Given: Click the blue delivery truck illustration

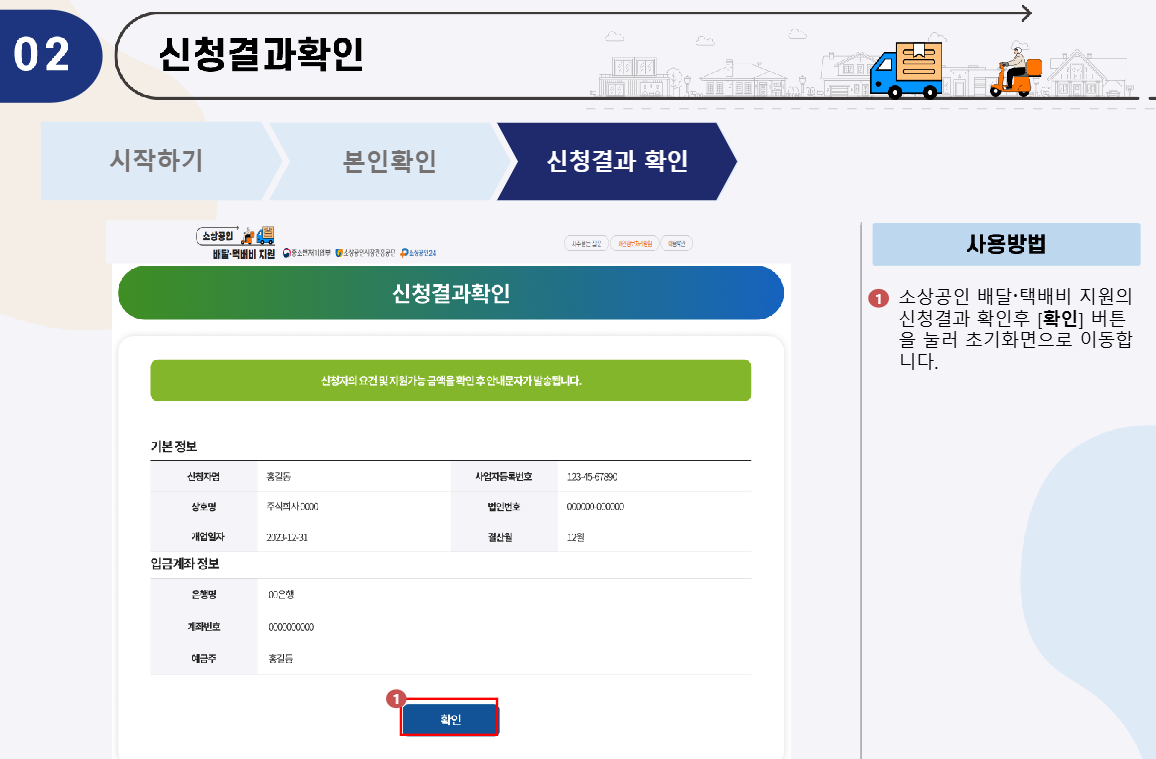Looking at the screenshot, I should click(906, 70).
